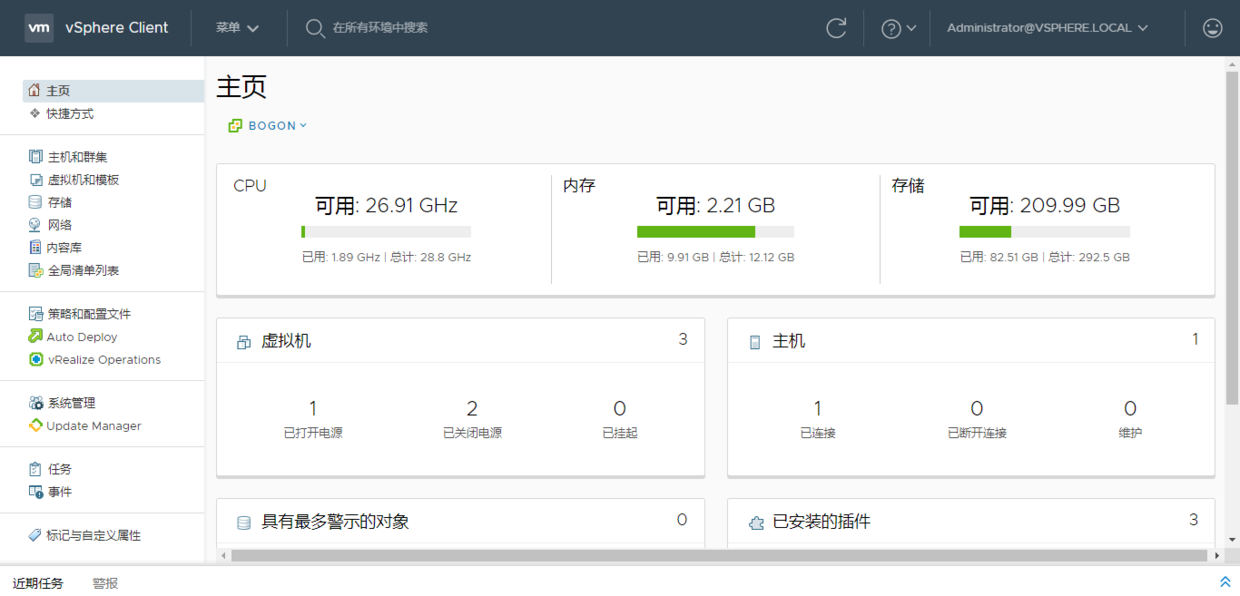1240x596 pixels.
Task: Switch to the 近期任务 tab
Action: click(37, 583)
